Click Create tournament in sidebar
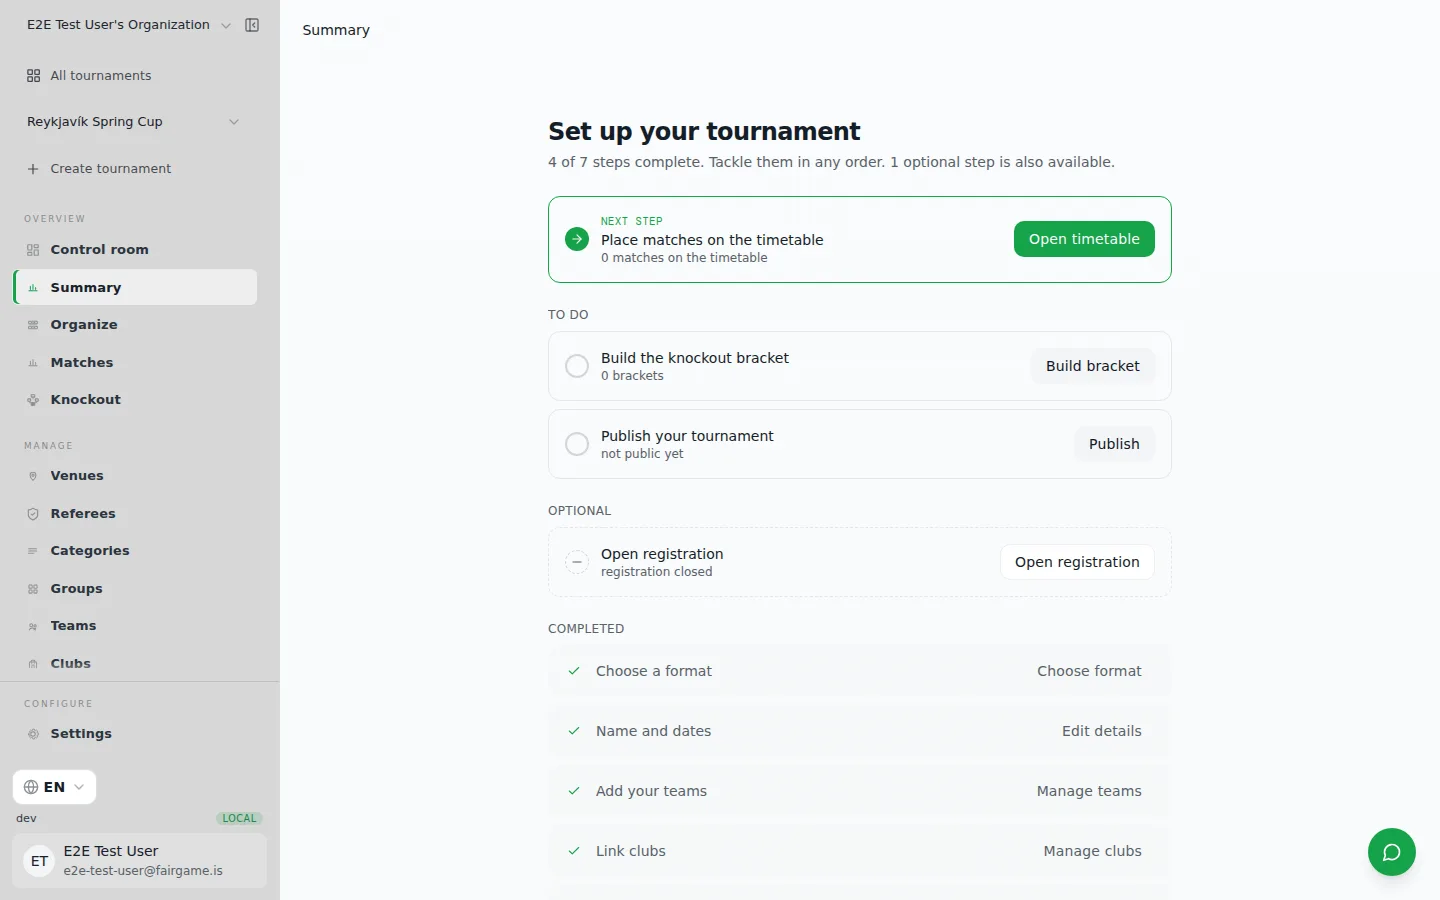The height and width of the screenshot is (900, 1440). click(x=135, y=169)
